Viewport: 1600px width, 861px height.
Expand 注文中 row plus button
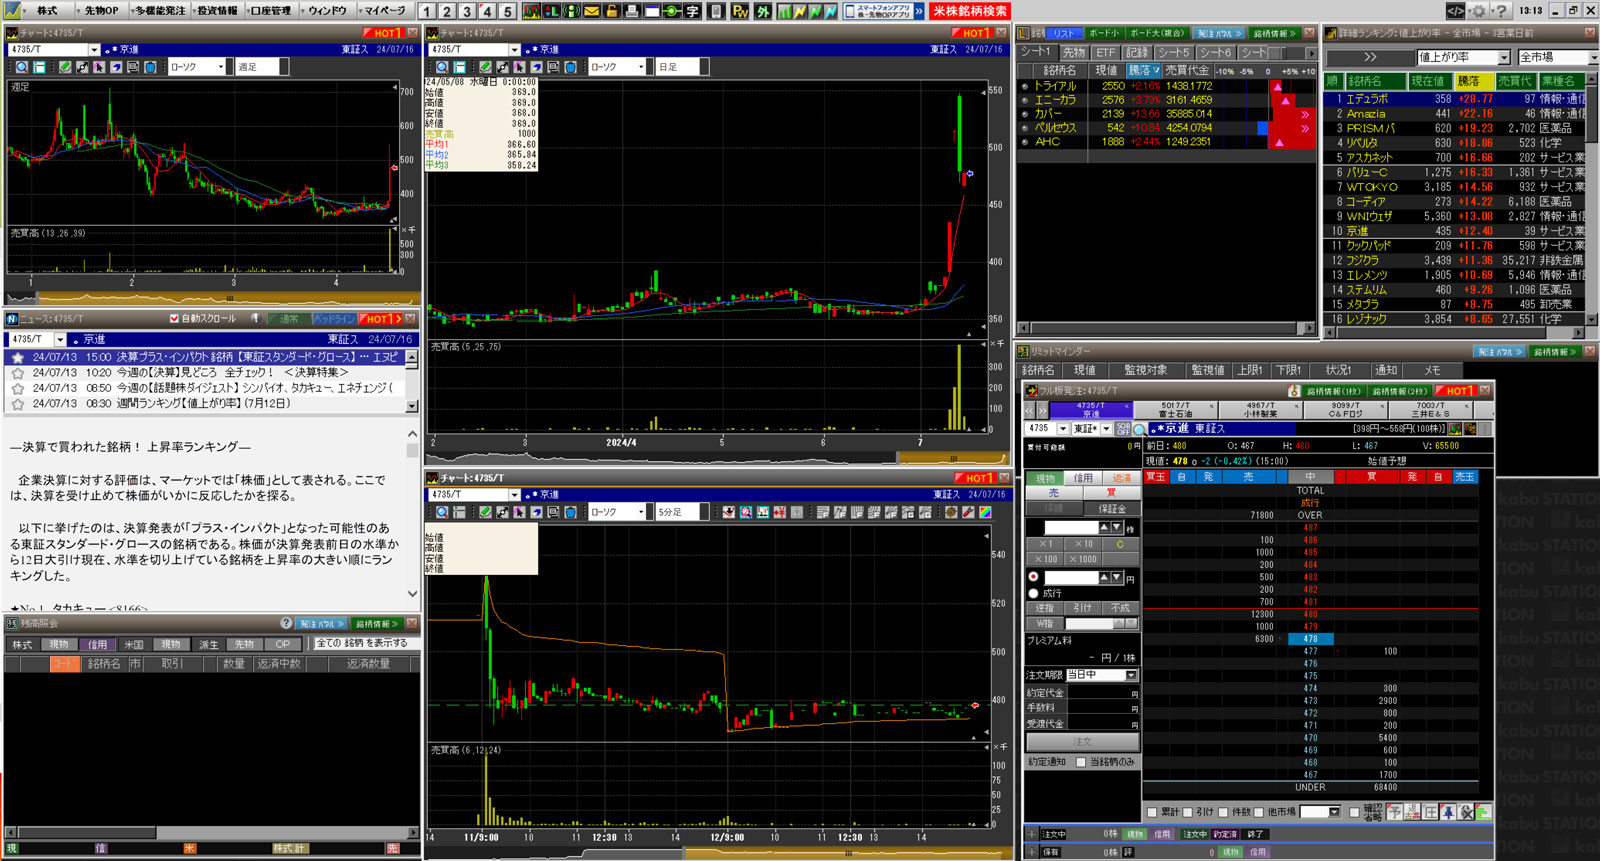(1033, 833)
